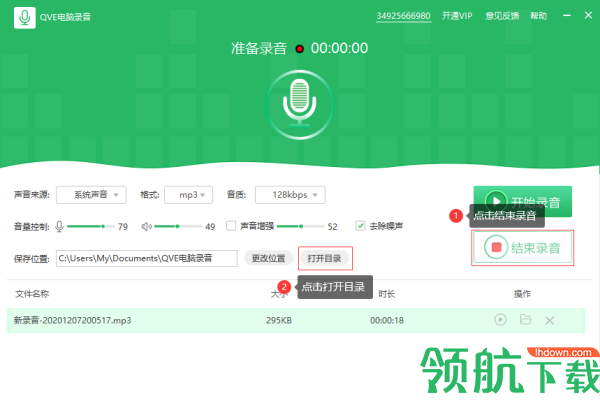Click the 结束录音 button
The height and width of the screenshot is (400, 600).
(523, 248)
